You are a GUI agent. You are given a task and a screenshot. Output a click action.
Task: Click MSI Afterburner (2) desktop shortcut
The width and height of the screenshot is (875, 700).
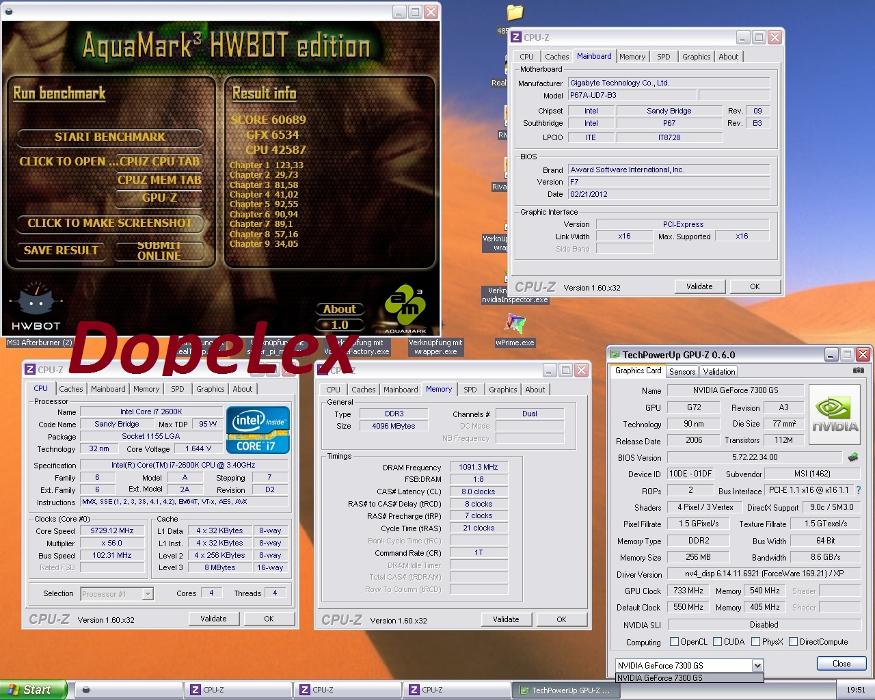click(40, 342)
